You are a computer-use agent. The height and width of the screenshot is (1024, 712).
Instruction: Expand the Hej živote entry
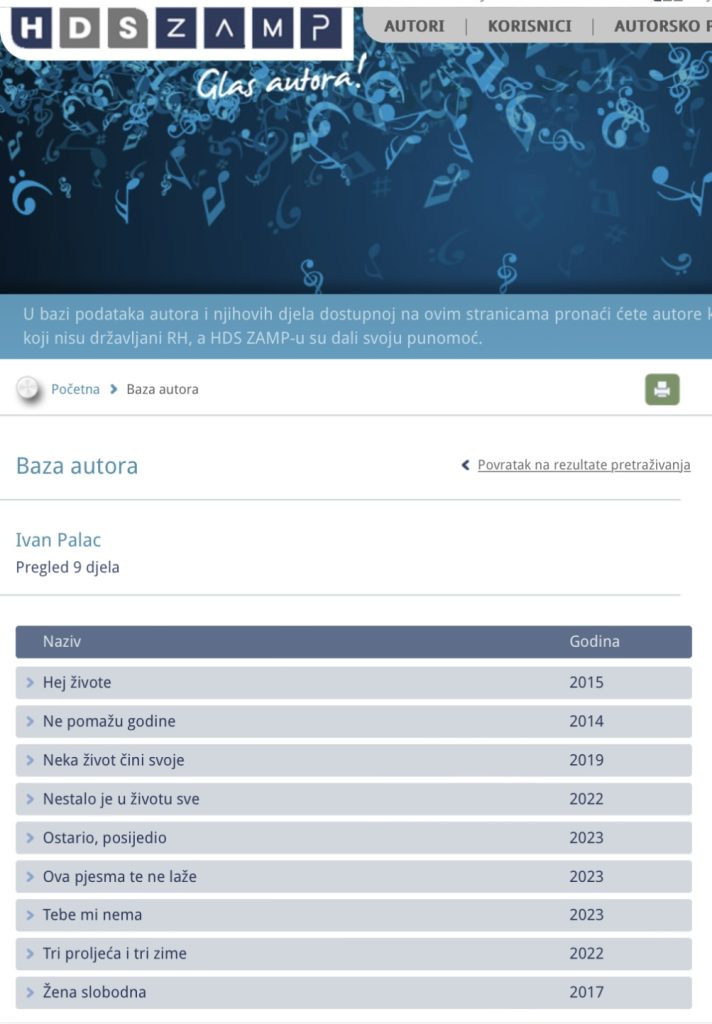(x=353, y=682)
